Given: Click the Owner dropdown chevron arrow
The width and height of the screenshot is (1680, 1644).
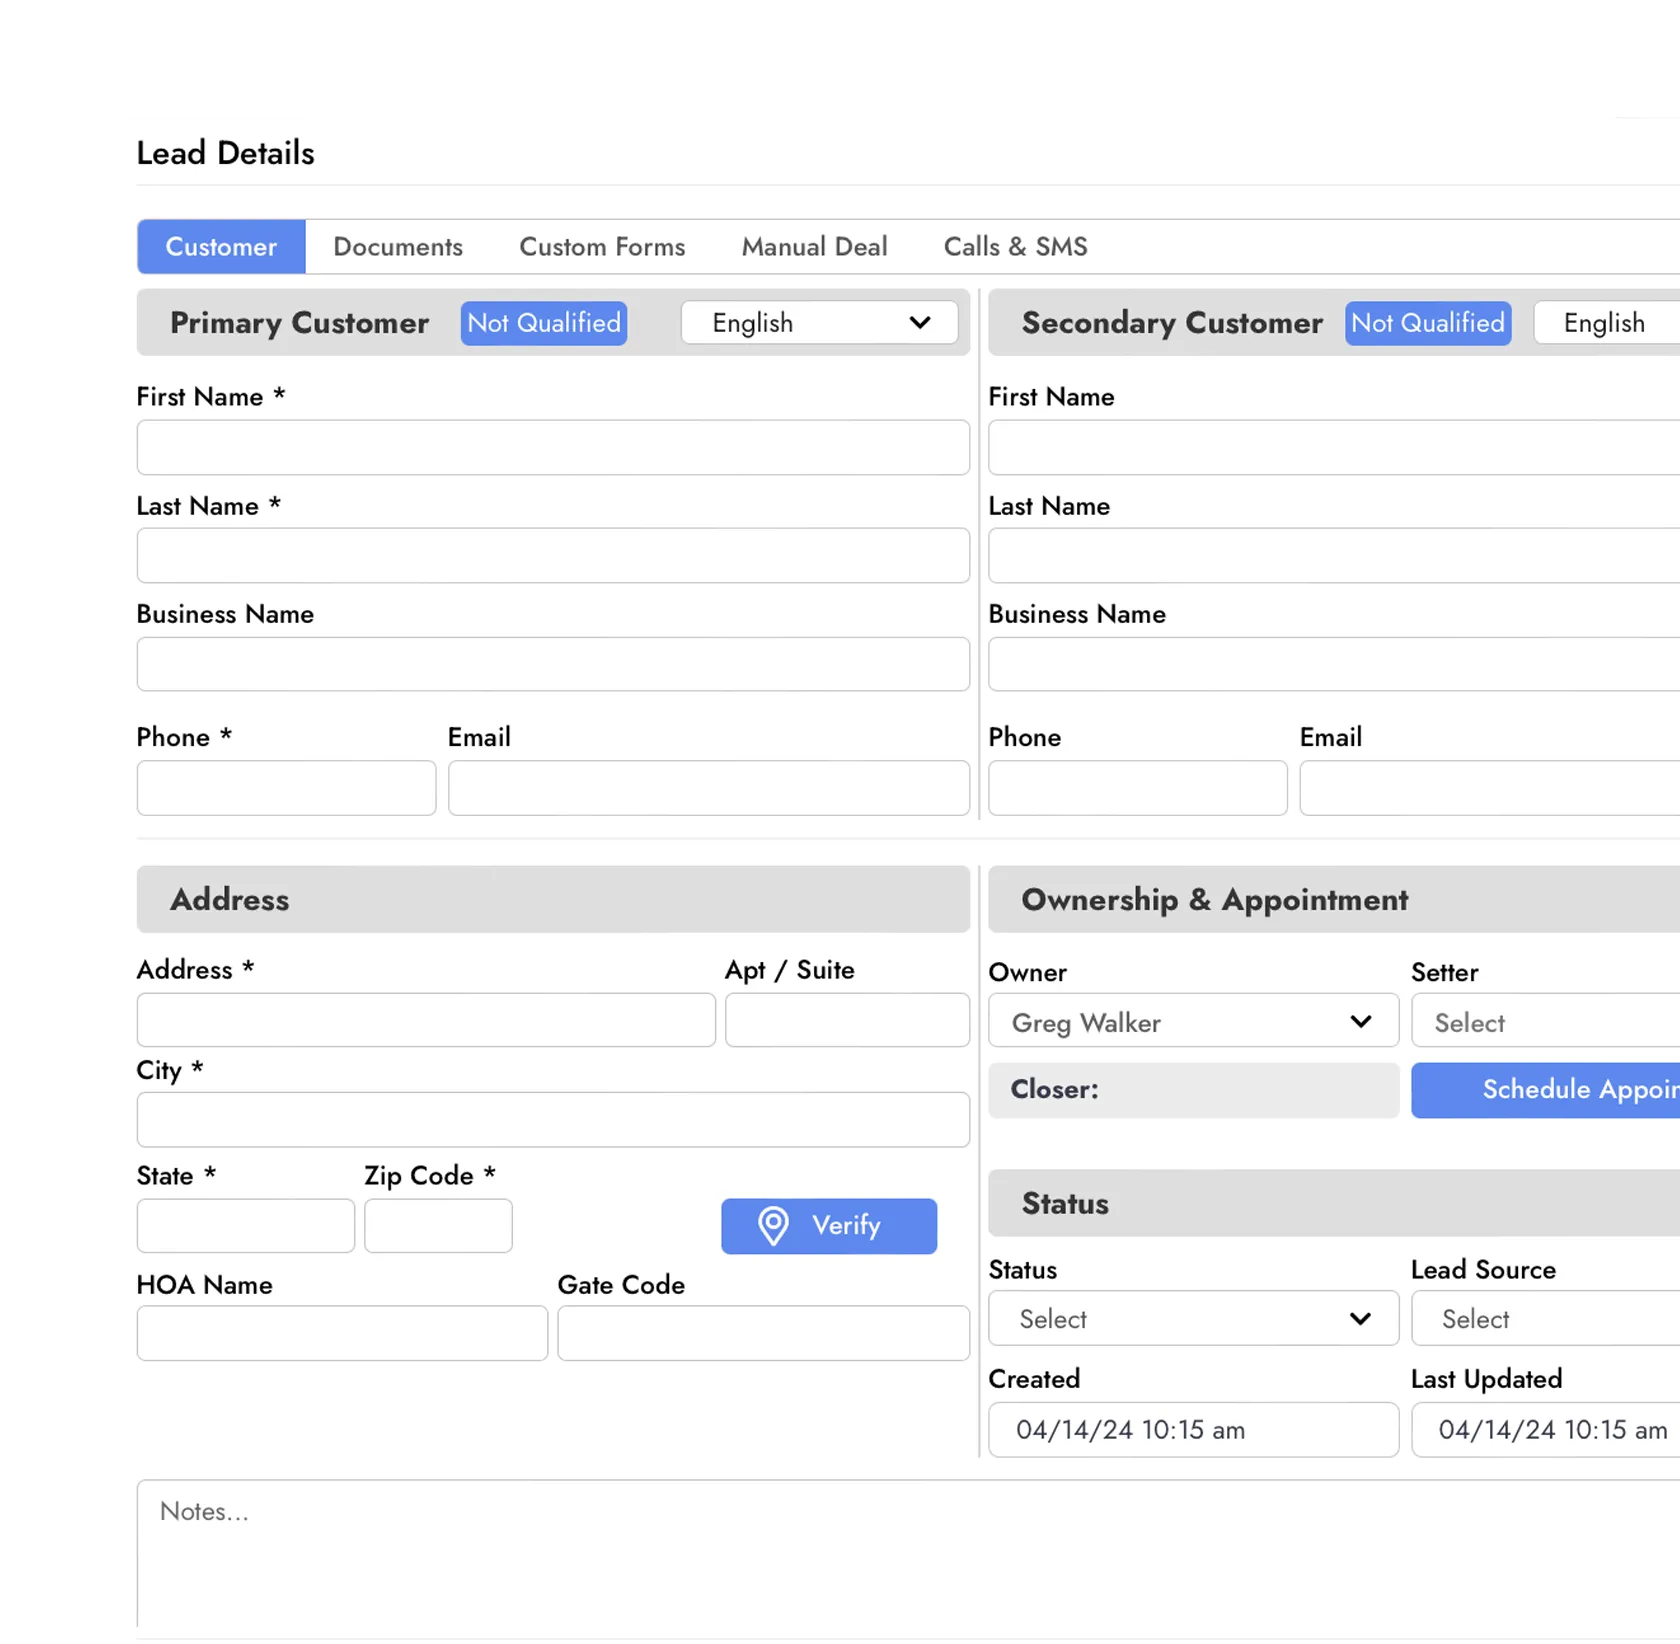Looking at the screenshot, I should 1360,1021.
